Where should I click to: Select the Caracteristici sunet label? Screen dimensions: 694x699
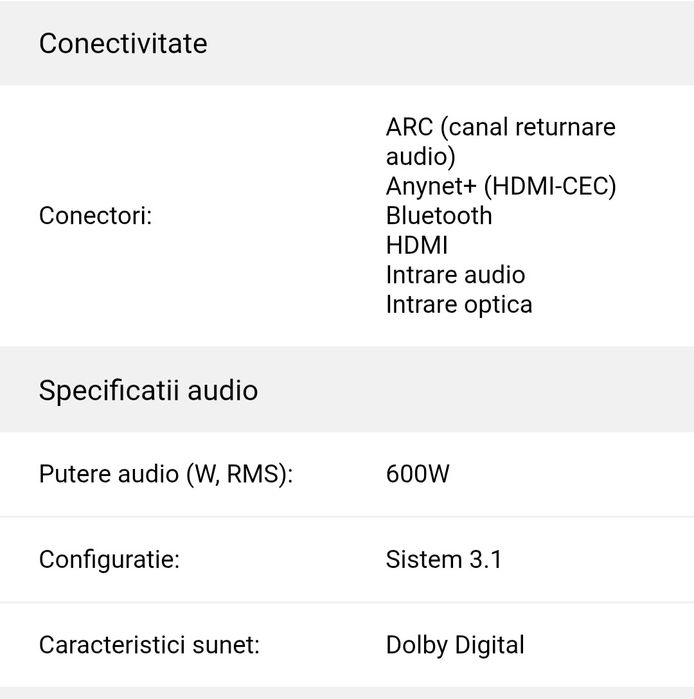(x=149, y=645)
